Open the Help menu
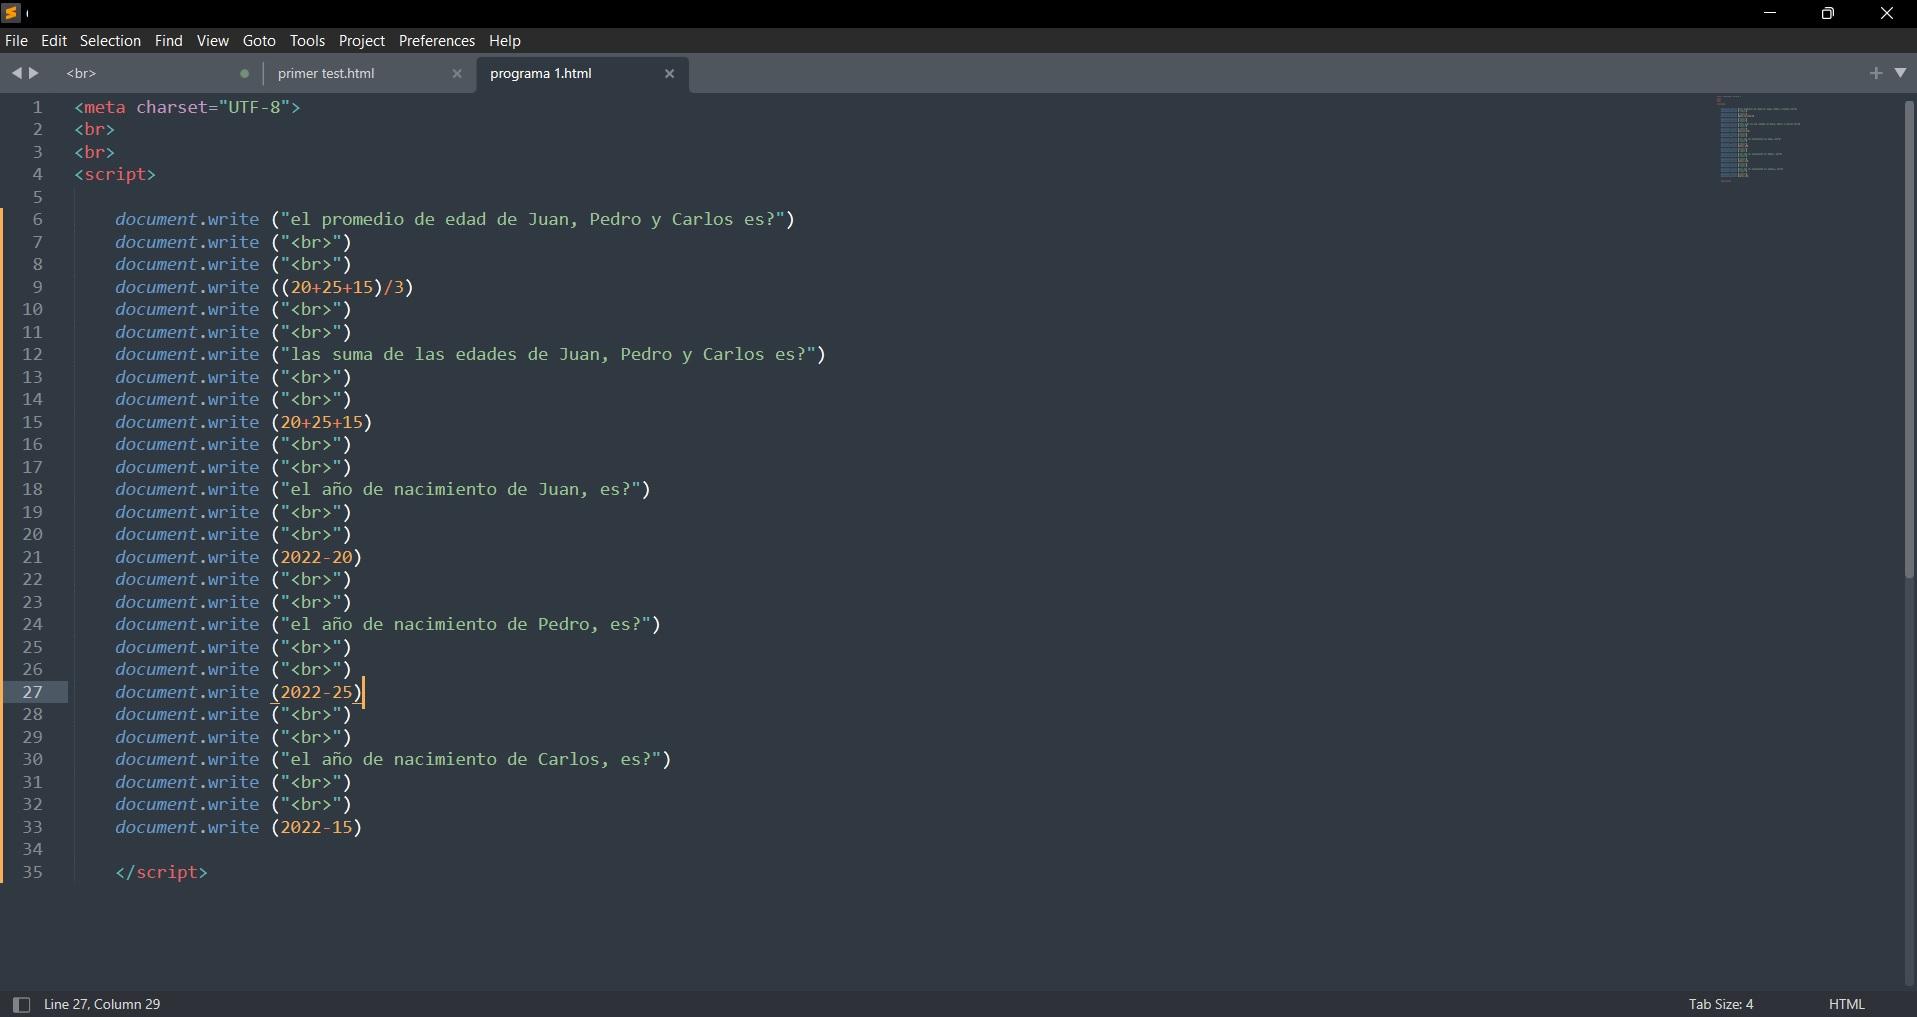The image size is (1917, 1017). [505, 41]
